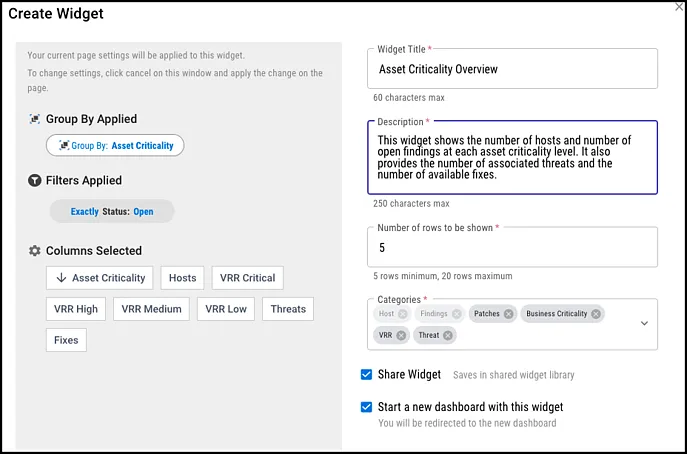Uncheck the Share Widget checkbox
Image resolution: width=687 pixels, height=454 pixels.
(x=366, y=375)
